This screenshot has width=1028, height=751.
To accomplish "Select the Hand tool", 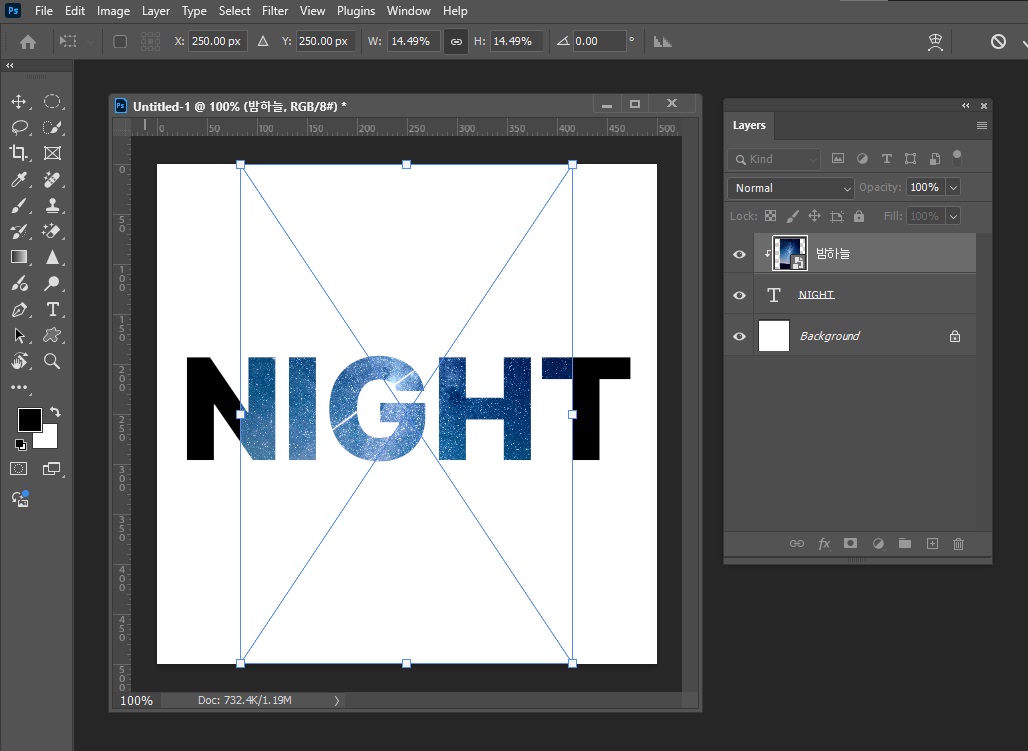I will click(x=19, y=361).
